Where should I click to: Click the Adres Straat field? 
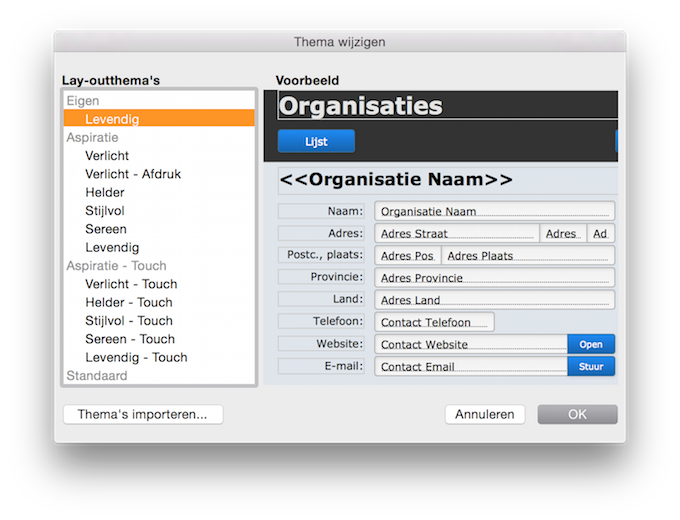457,233
